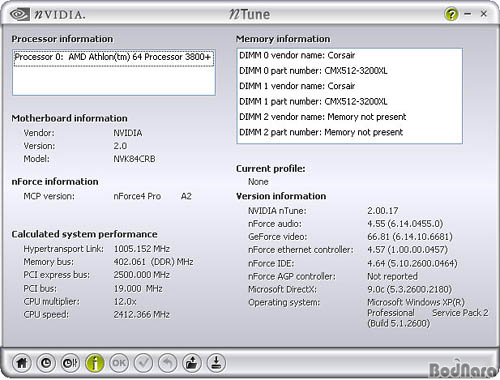The image size is (500, 380).
Task: Select DIMM 1 vendor name Corsair row
Action: (349, 86)
